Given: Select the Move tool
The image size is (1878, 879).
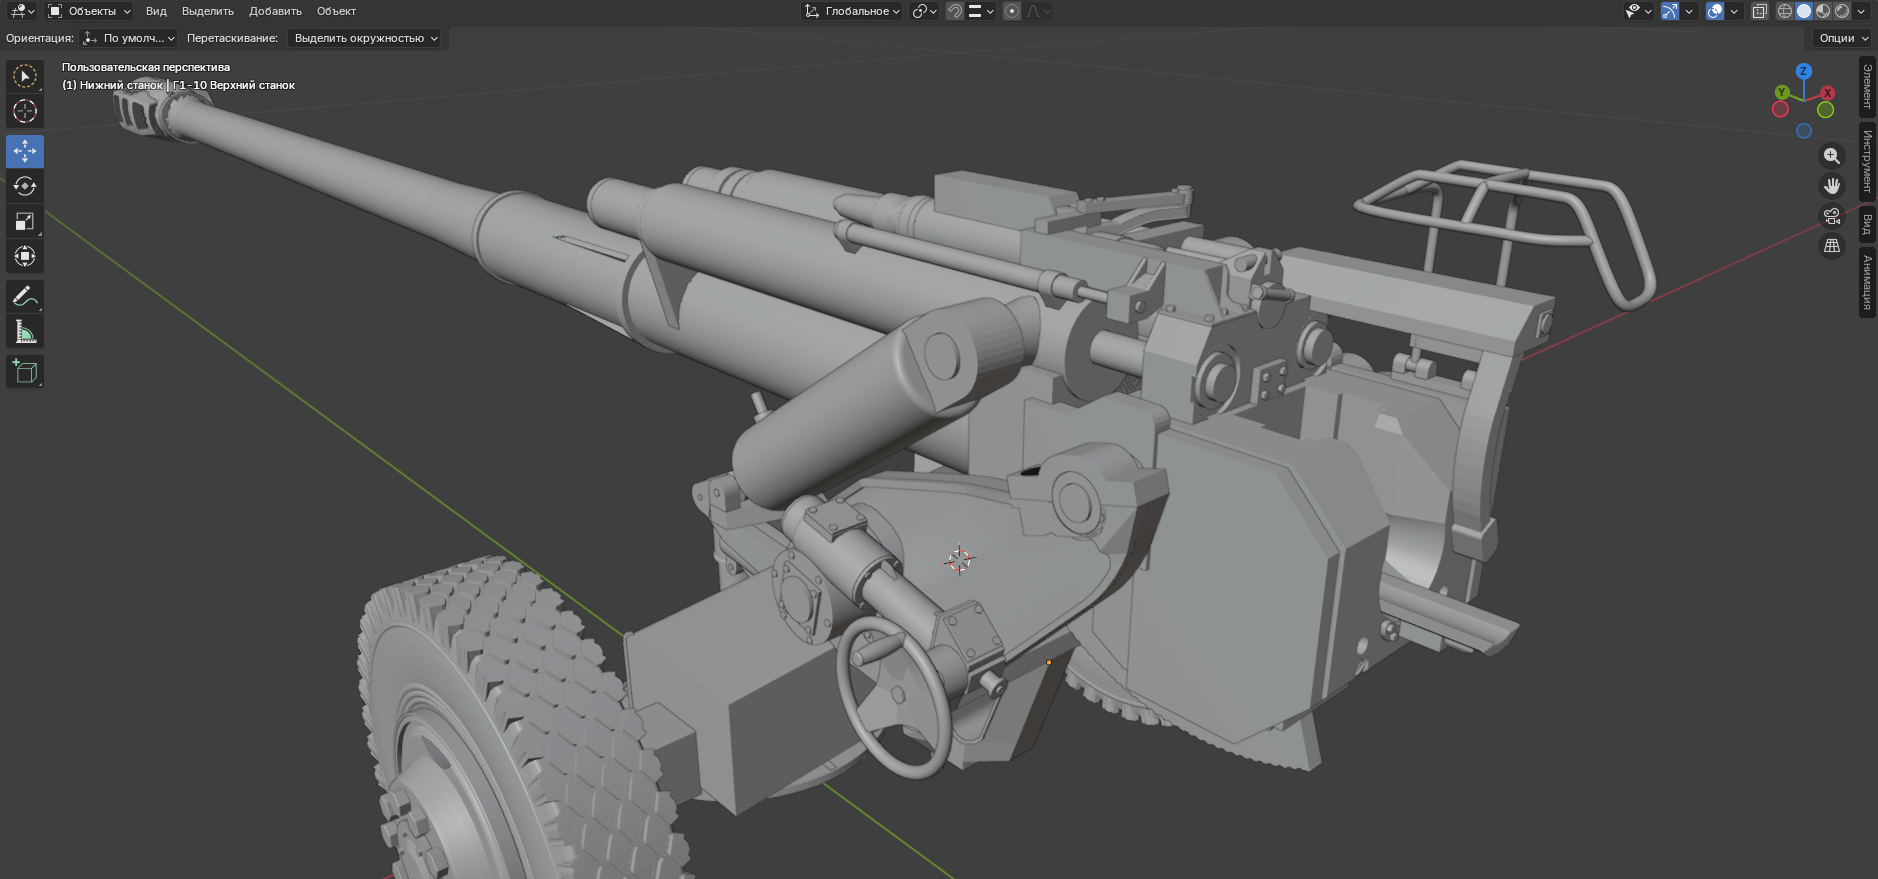Looking at the screenshot, I should point(25,151).
